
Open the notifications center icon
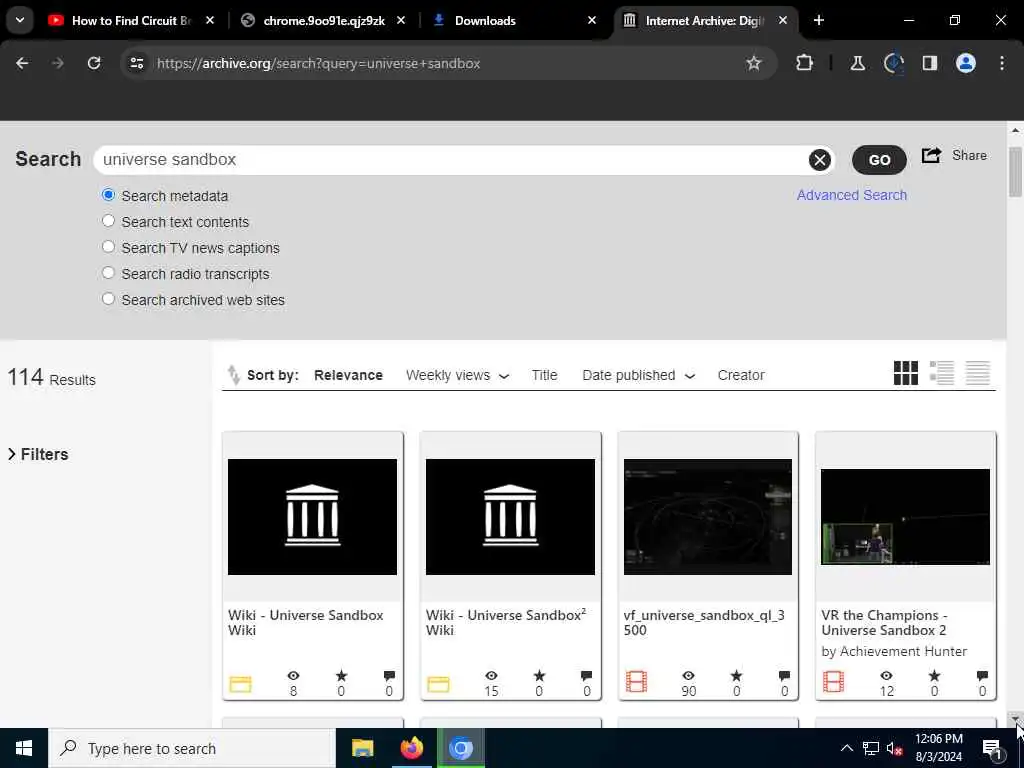(992, 748)
